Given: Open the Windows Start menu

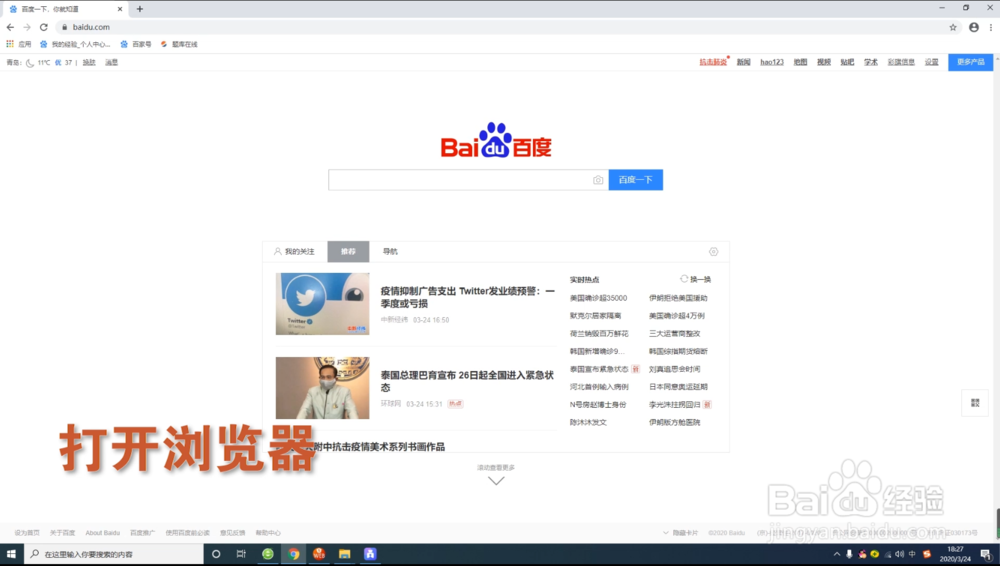Looking at the screenshot, I should [x=11, y=554].
